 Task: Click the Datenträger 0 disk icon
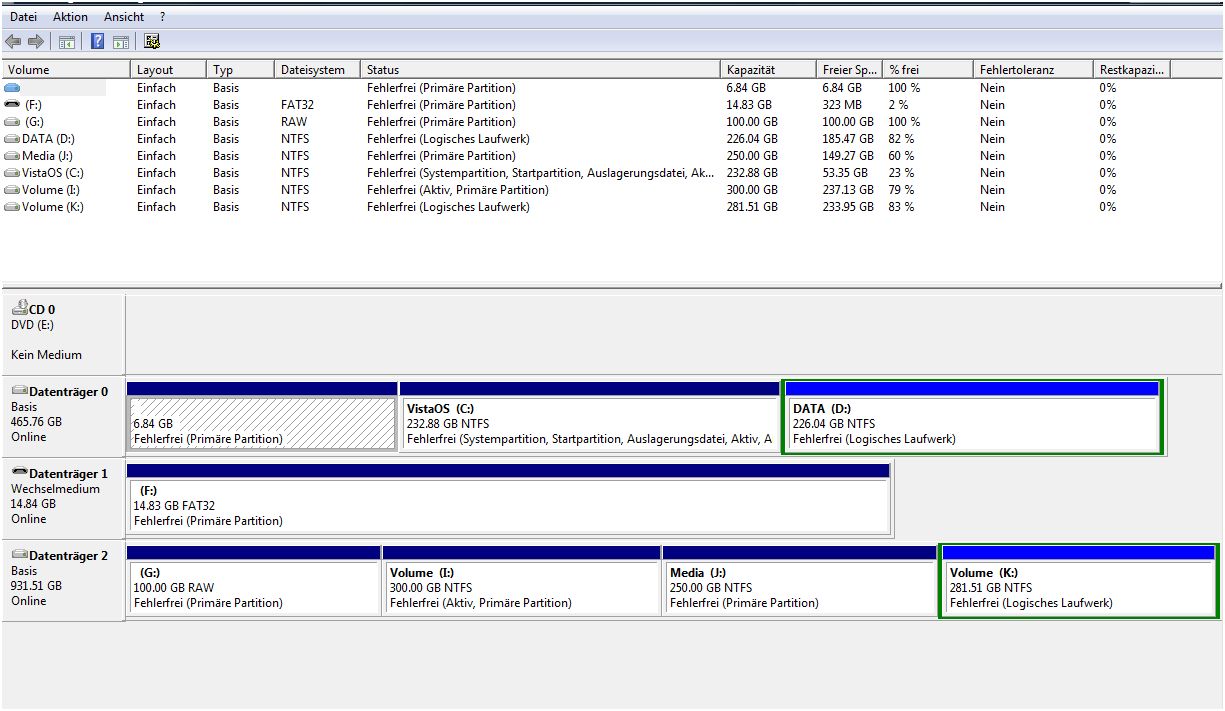pos(19,391)
